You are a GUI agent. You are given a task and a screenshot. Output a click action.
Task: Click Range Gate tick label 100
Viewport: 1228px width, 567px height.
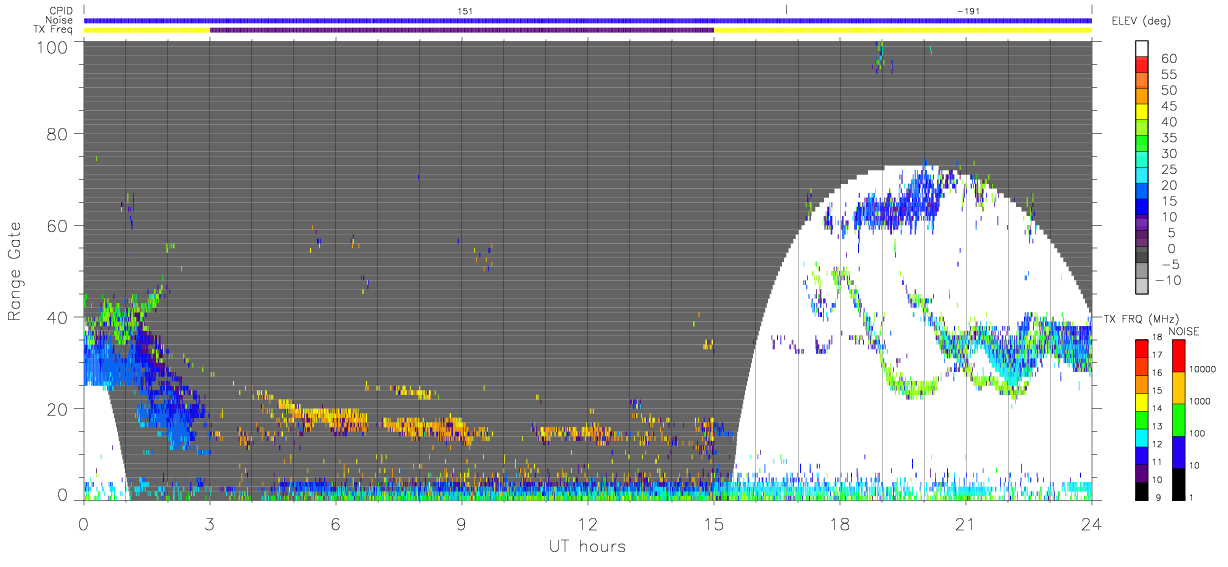[54, 47]
